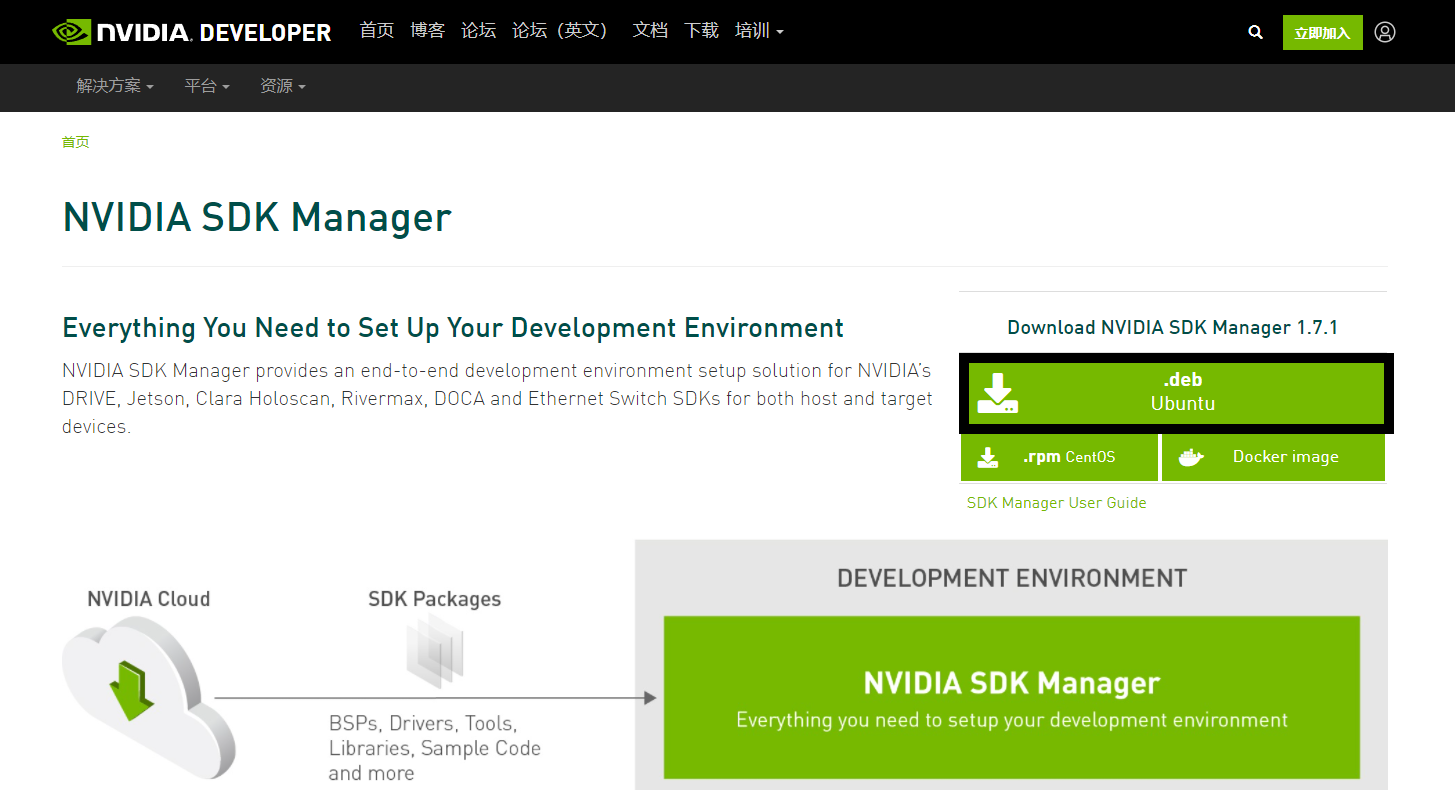Expand the 解决方案 dropdown menu
Image resolution: width=1455 pixels, height=790 pixels.
(x=115, y=86)
